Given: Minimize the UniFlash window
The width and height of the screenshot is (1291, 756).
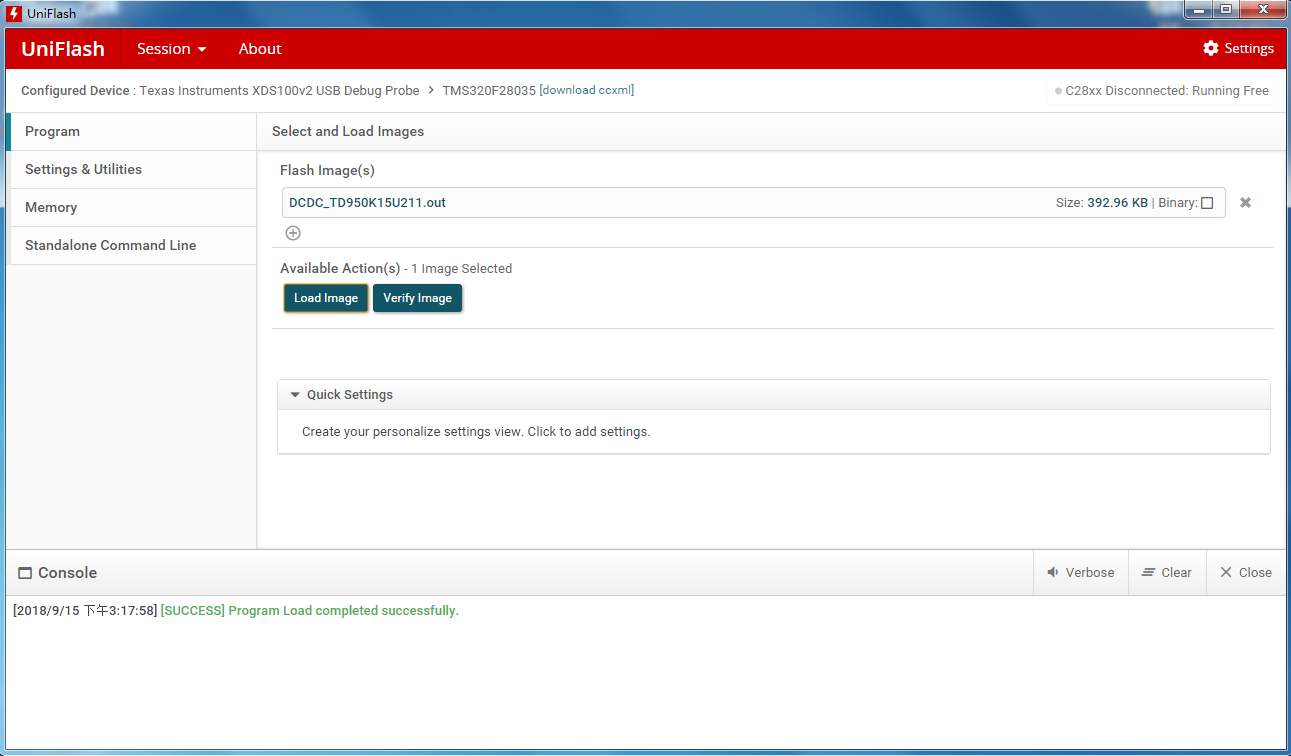Looking at the screenshot, I should click(x=1199, y=10).
